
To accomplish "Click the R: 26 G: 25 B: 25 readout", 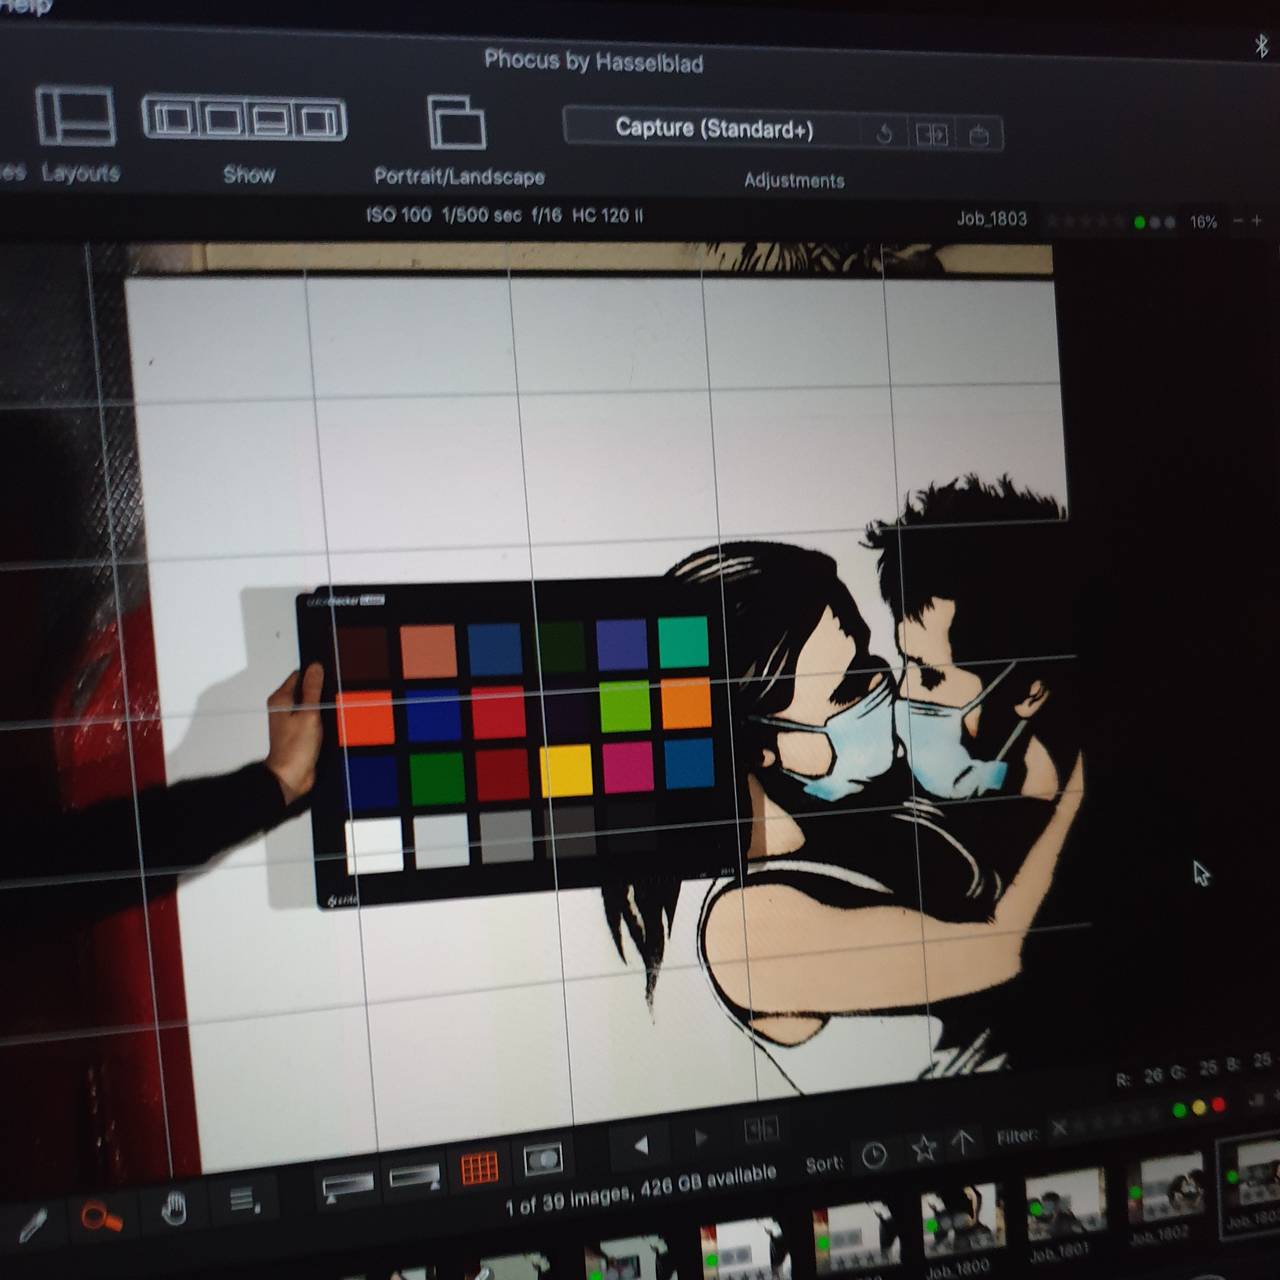I will coord(1193,1069).
